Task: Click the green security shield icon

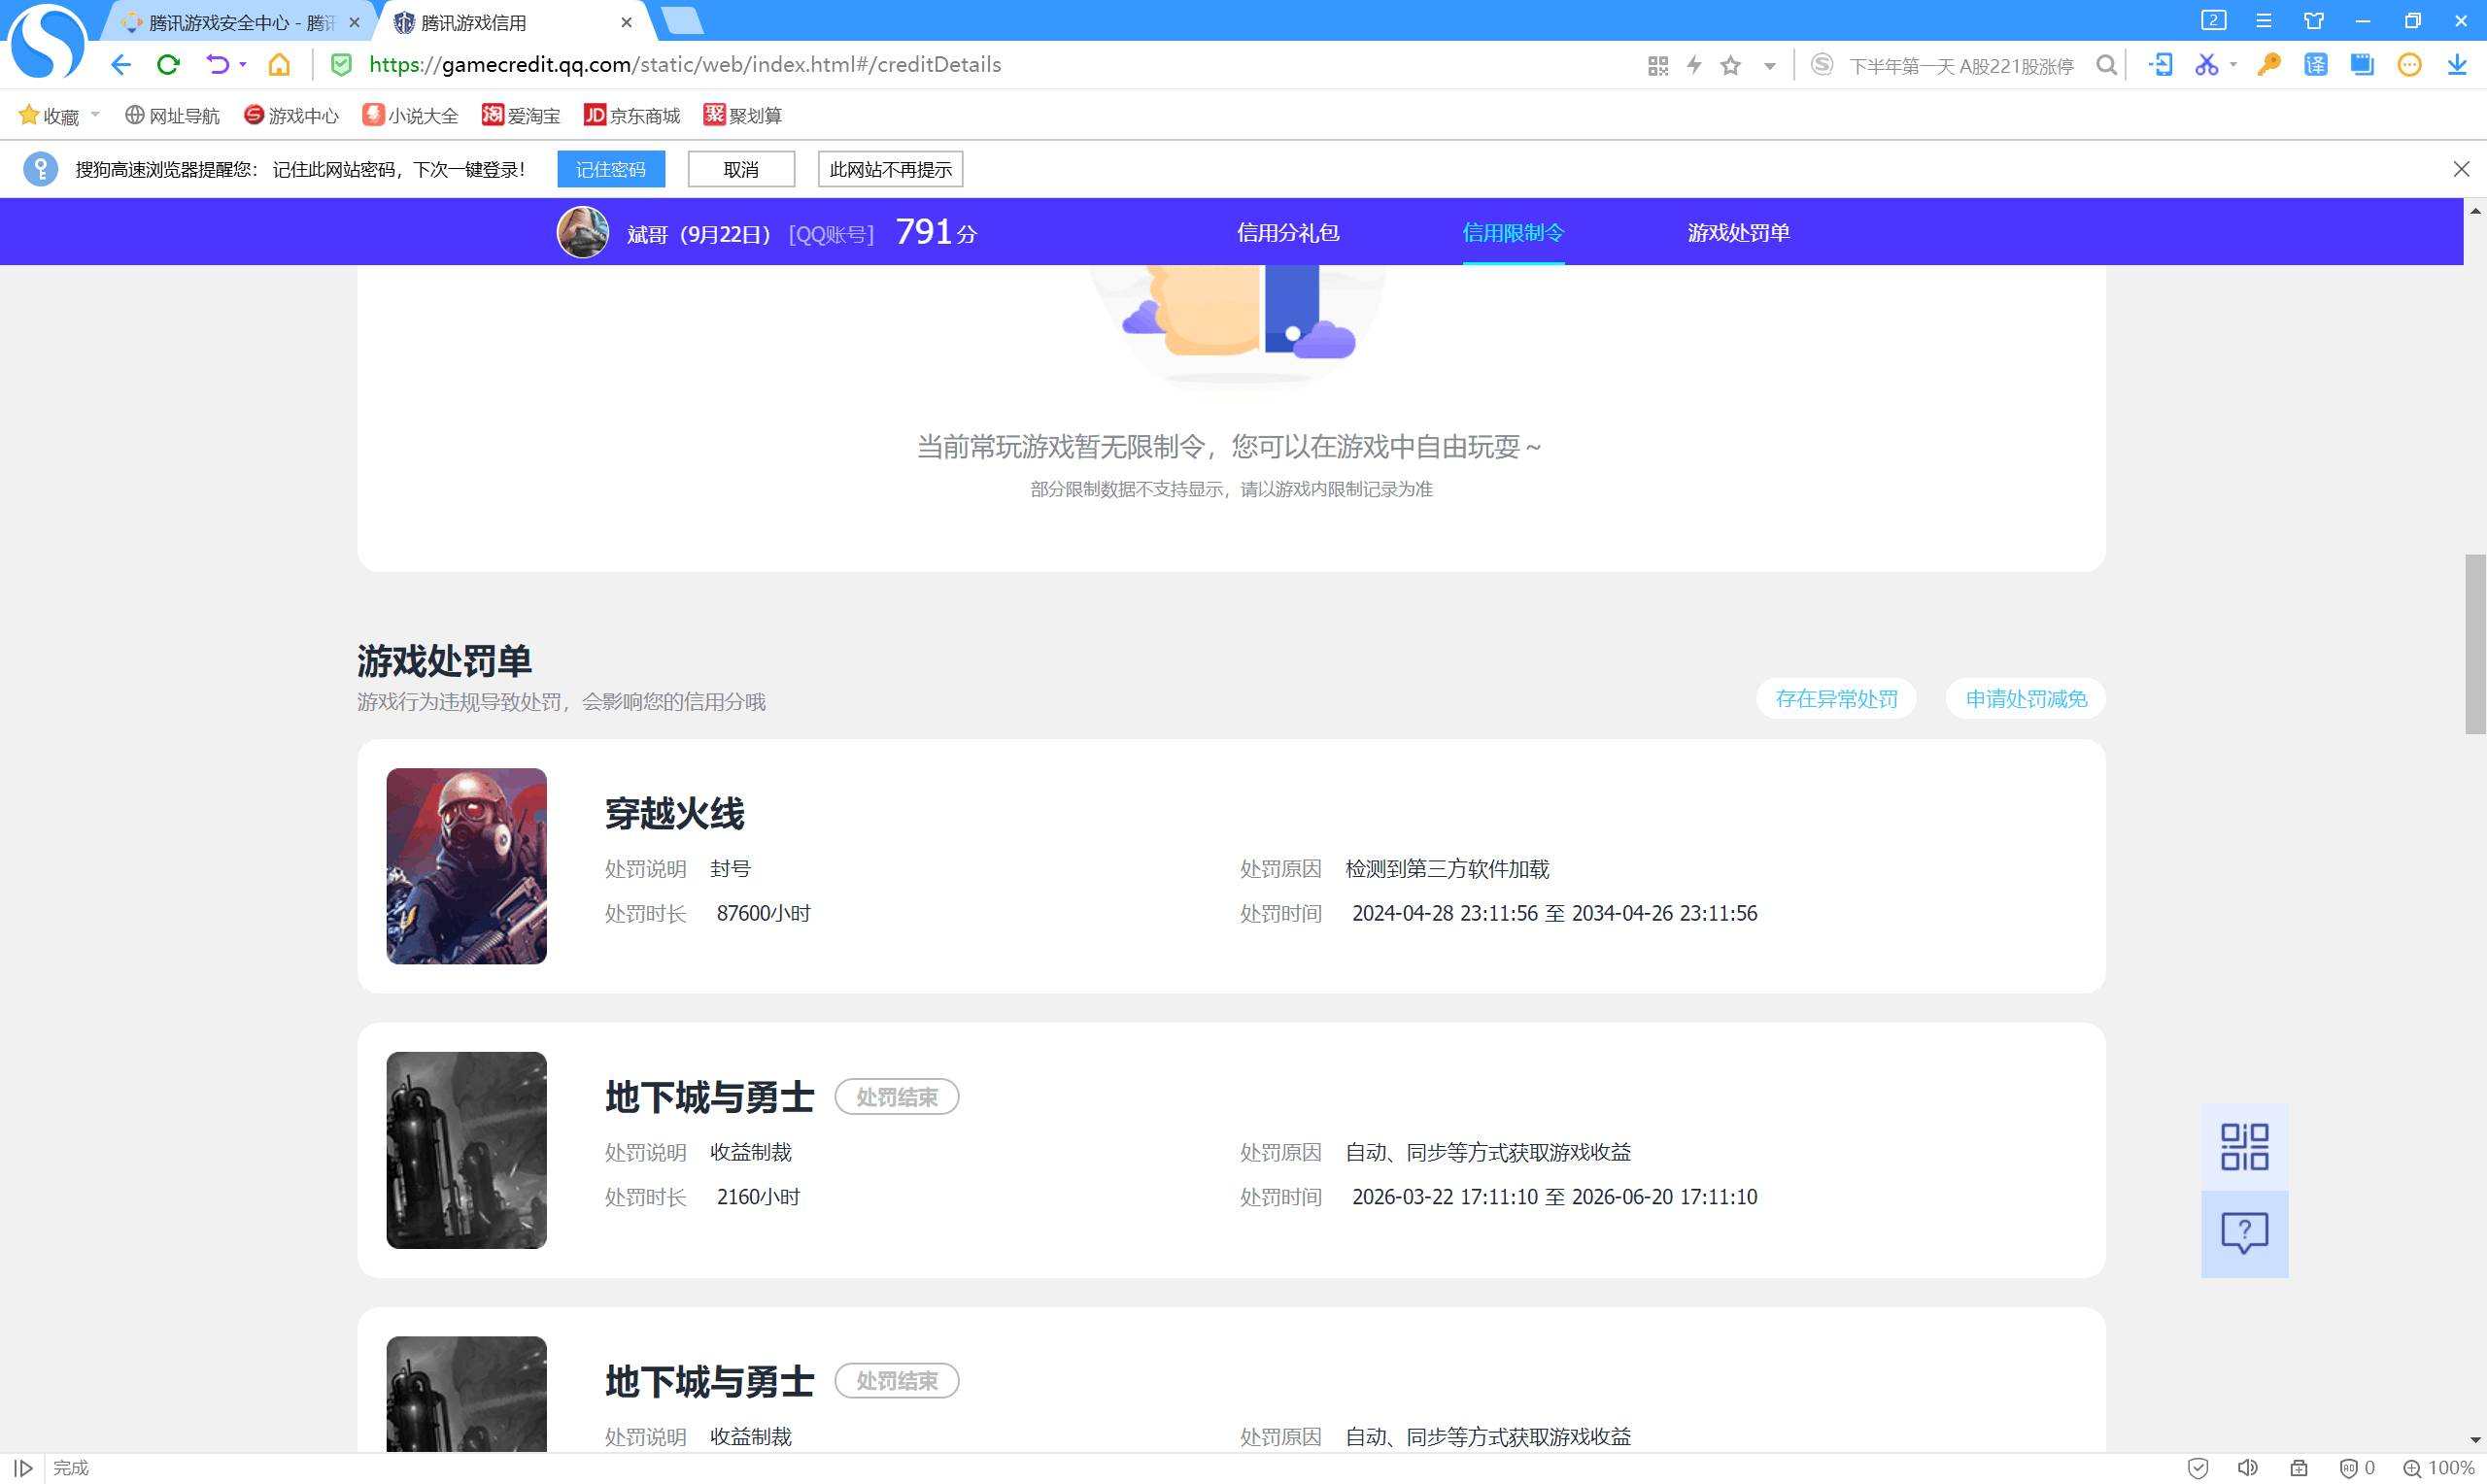Action: pyautogui.click(x=341, y=65)
